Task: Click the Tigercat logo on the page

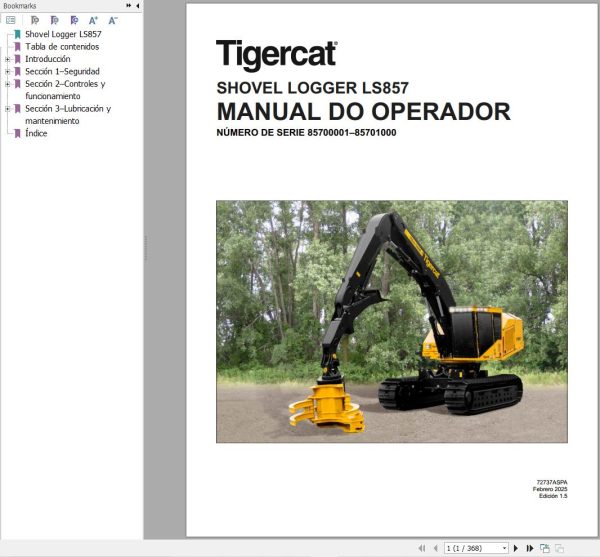Action: click(277, 55)
